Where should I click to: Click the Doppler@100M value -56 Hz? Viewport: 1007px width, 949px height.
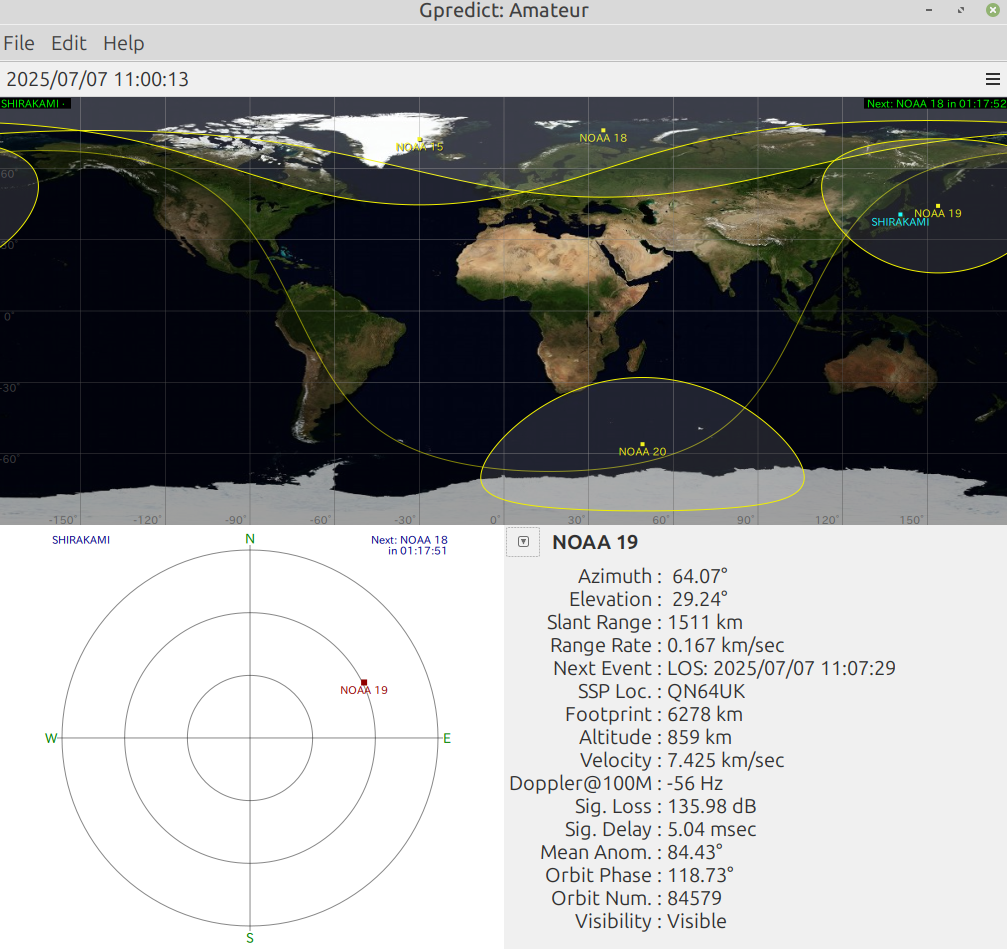pyautogui.click(x=695, y=783)
